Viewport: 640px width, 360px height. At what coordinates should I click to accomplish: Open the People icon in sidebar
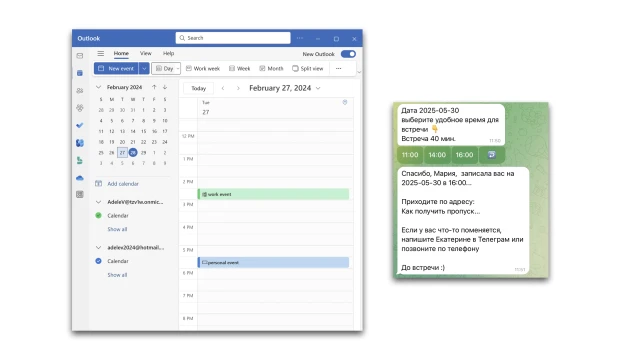pos(80,91)
